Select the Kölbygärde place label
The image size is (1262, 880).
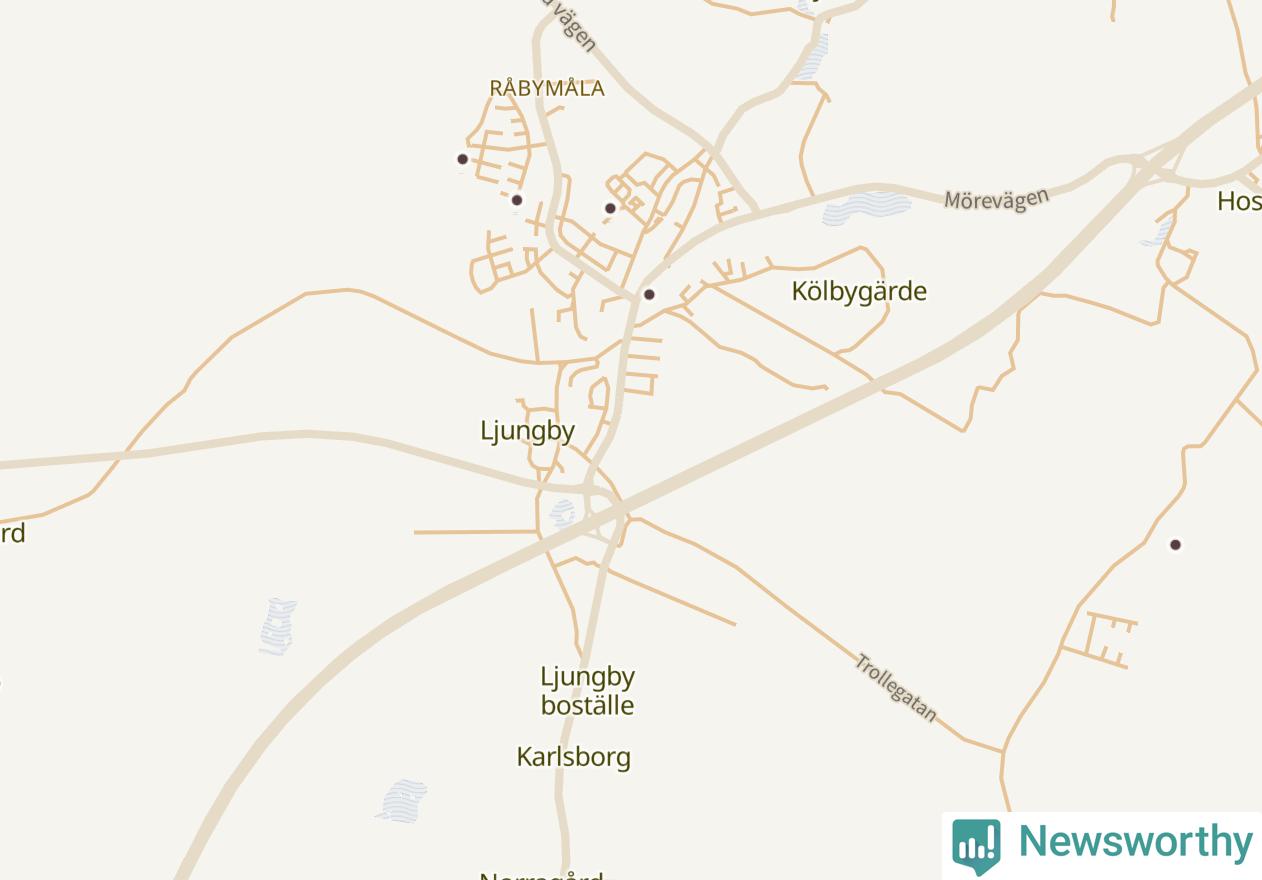[859, 291]
